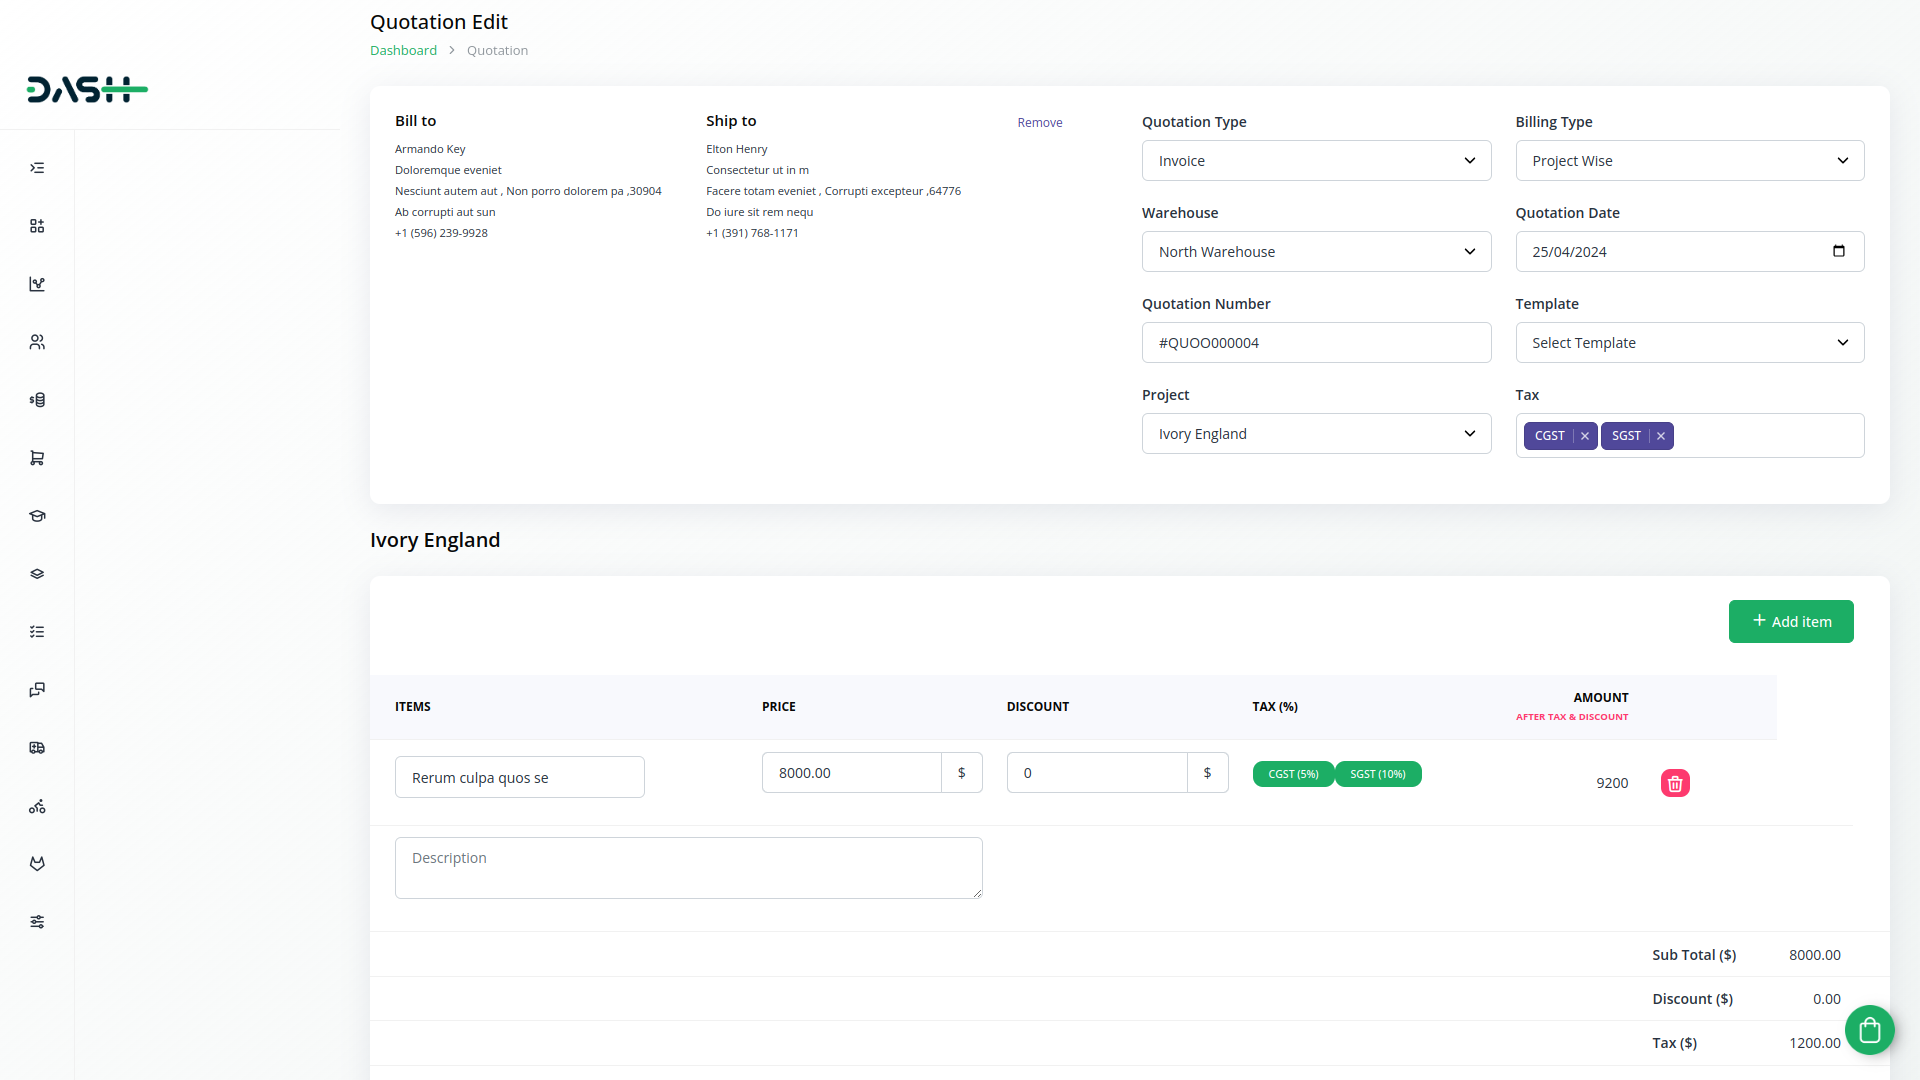This screenshot has width=1920, height=1080.
Task: Open the dashboard grid icon in sidebar
Action: pos(37,226)
